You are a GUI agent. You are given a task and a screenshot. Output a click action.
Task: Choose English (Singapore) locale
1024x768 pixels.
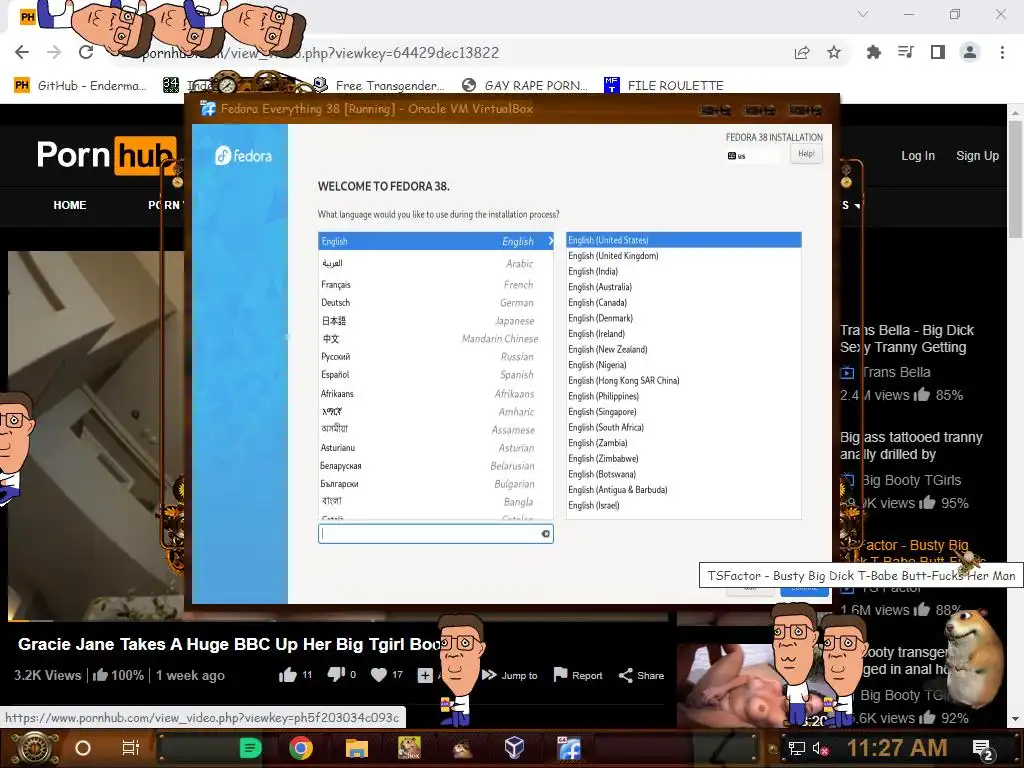(x=684, y=412)
